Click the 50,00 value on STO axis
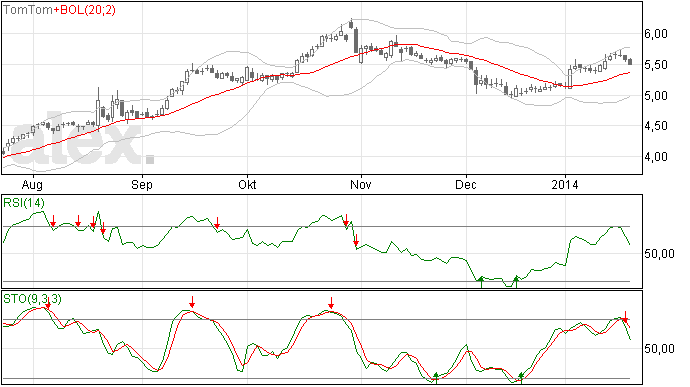 tap(659, 349)
